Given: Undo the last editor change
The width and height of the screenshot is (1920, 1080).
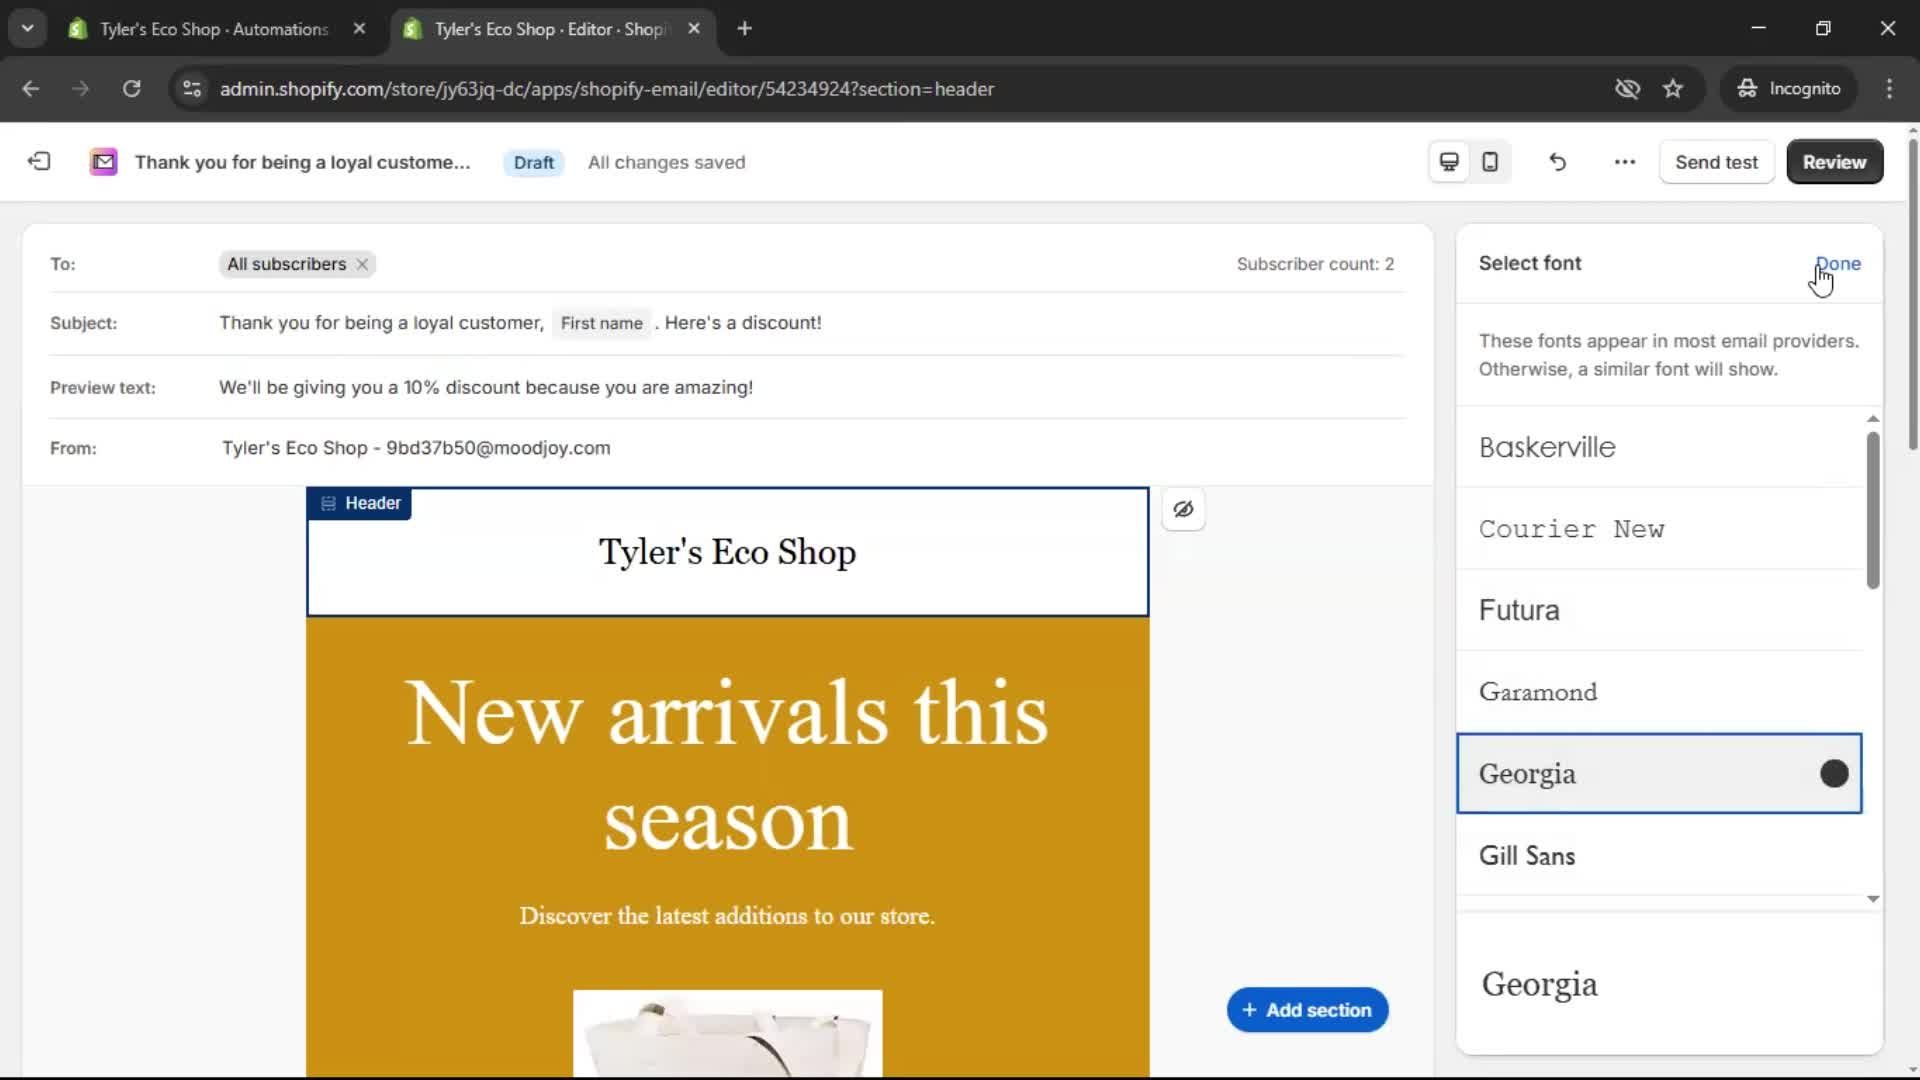Looking at the screenshot, I should tap(1557, 161).
